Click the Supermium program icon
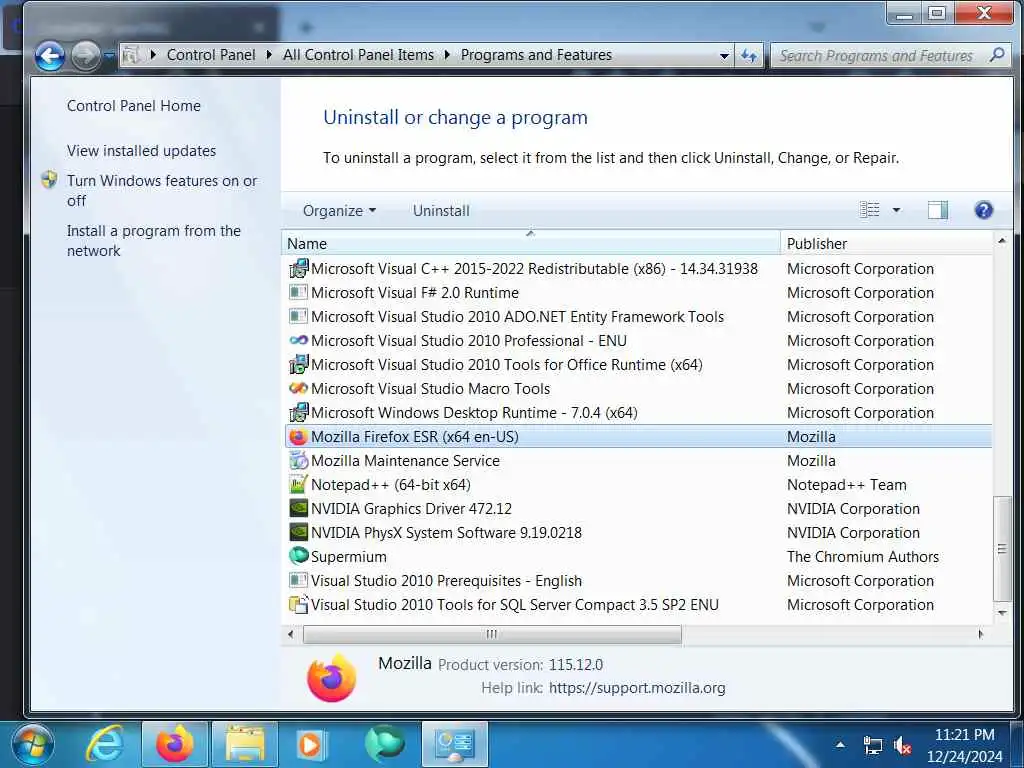The image size is (1024, 768). click(x=298, y=556)
